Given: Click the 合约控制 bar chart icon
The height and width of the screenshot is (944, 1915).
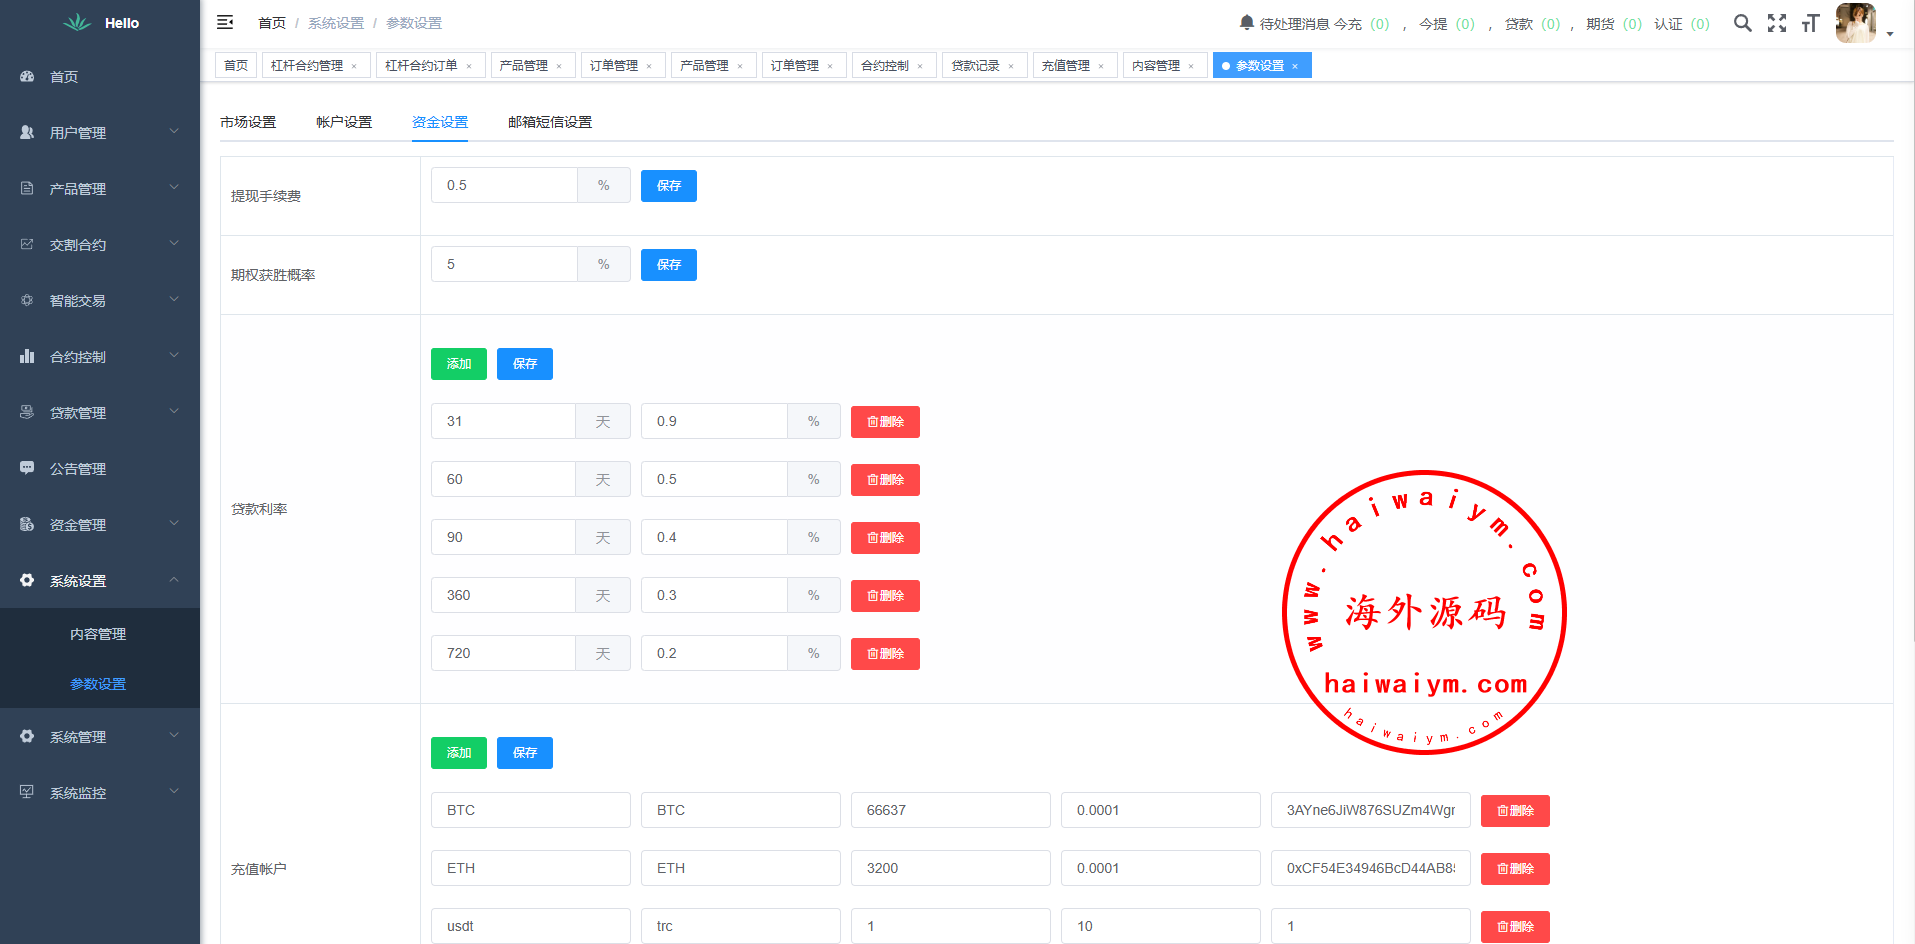Looking at the screenshot, I should coord(27,356).
